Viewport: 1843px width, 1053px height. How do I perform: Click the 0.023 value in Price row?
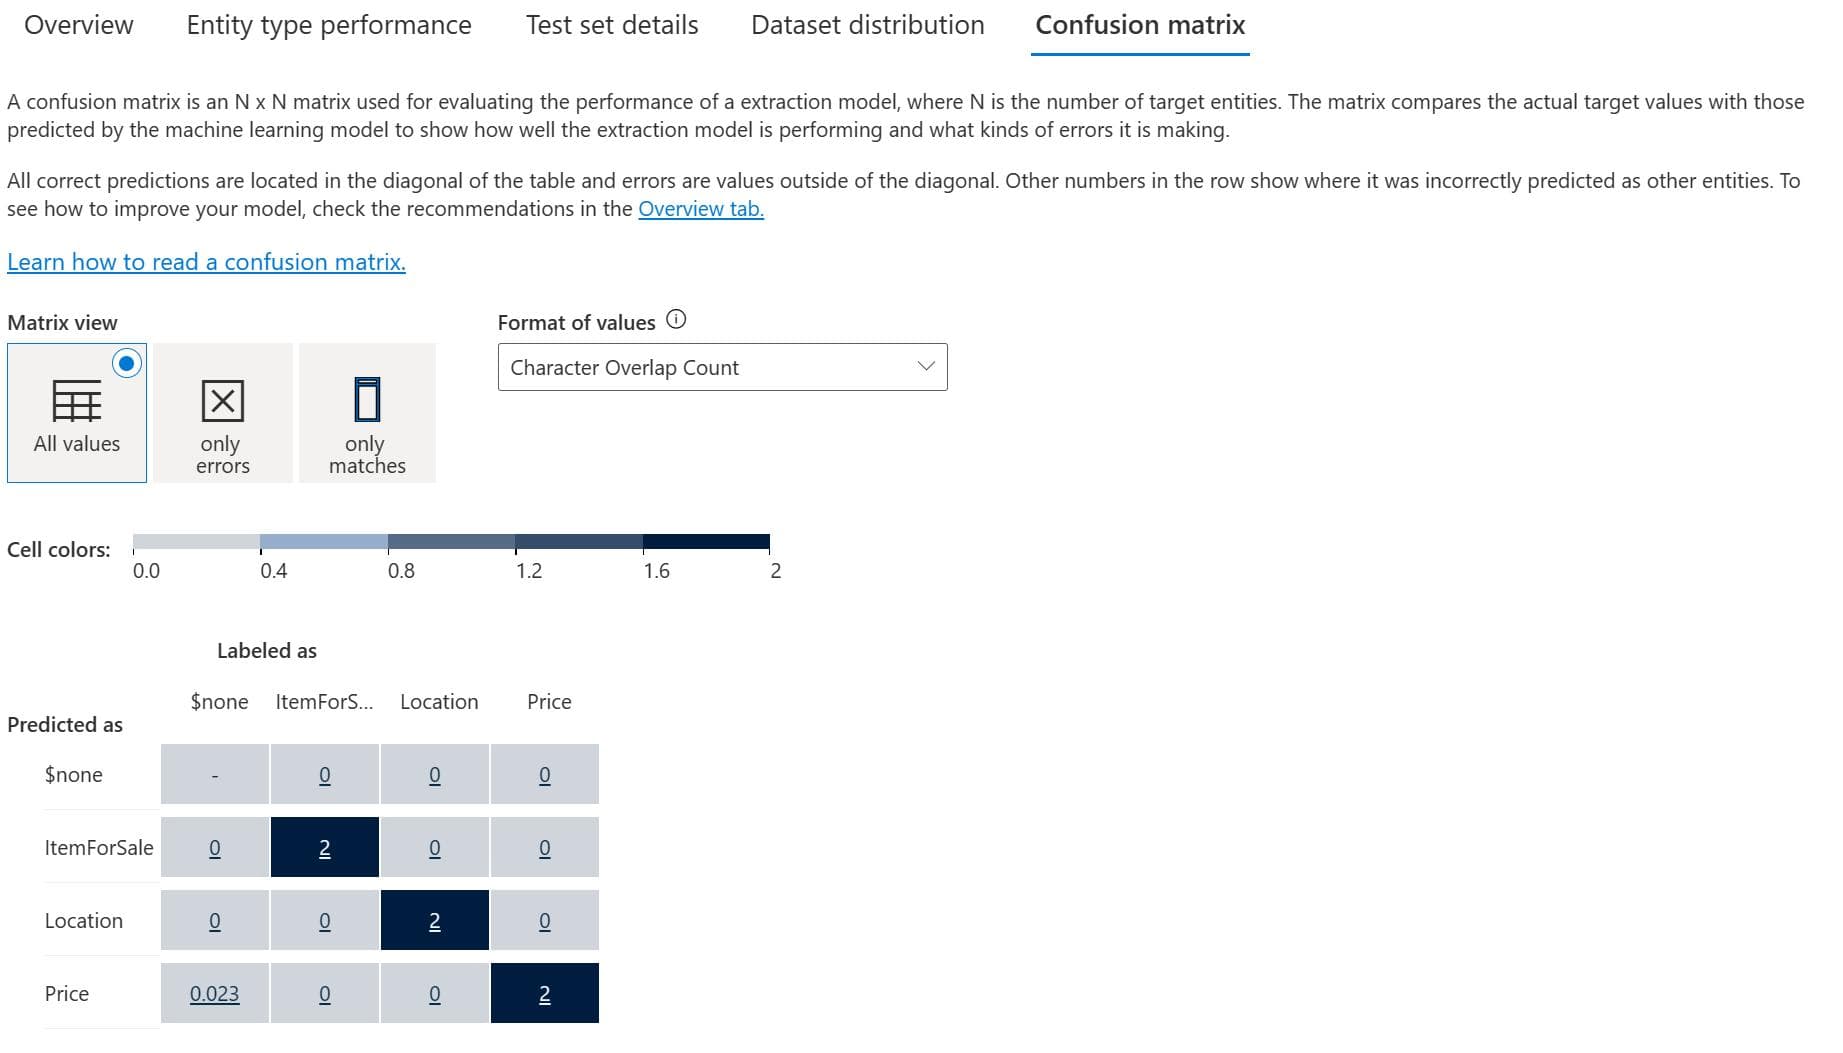pyautogui.click(x=214, y=994)
